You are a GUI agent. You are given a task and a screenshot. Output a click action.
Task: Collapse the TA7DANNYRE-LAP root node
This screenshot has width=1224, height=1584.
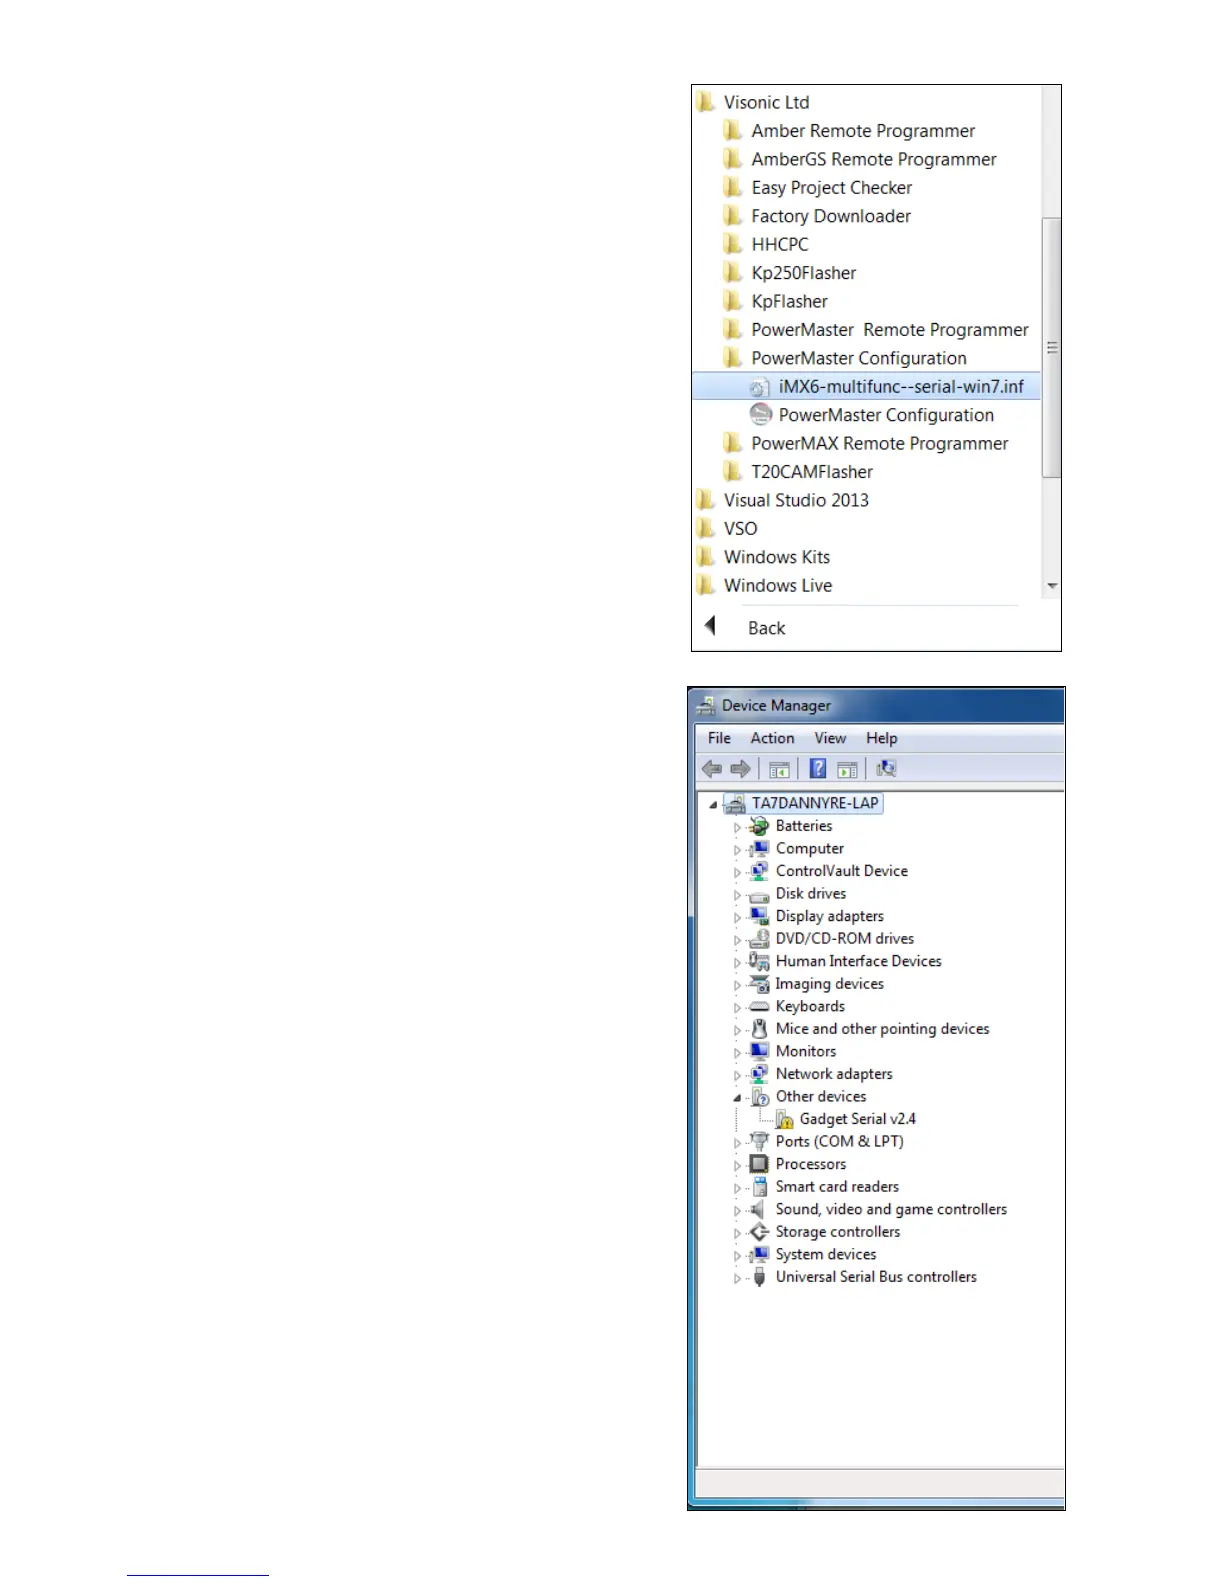click(713, 804)
